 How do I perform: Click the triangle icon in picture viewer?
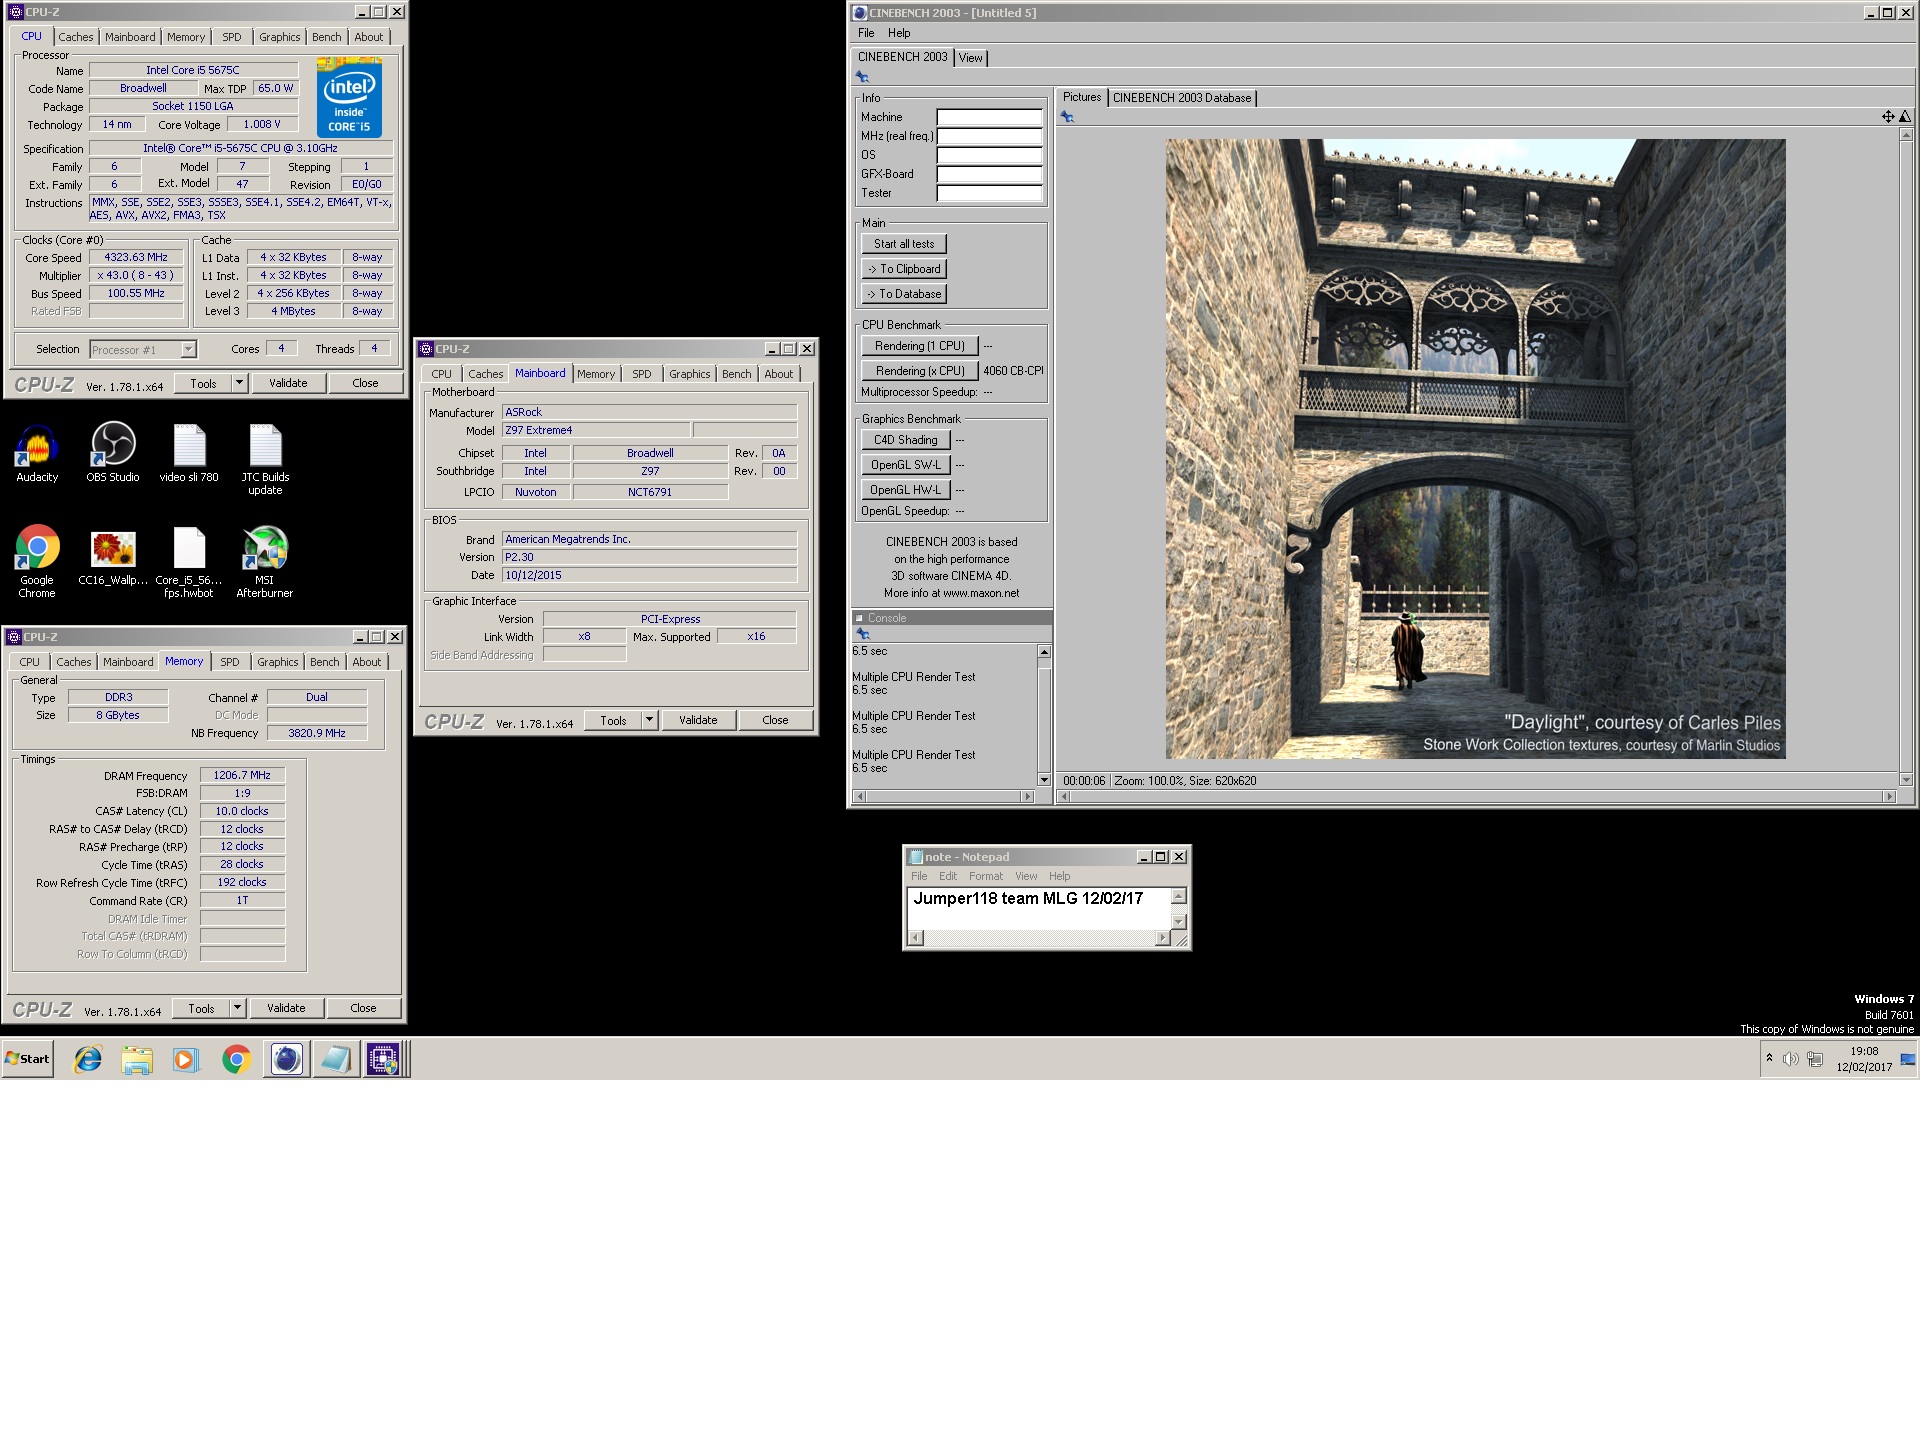point(1905,117)
